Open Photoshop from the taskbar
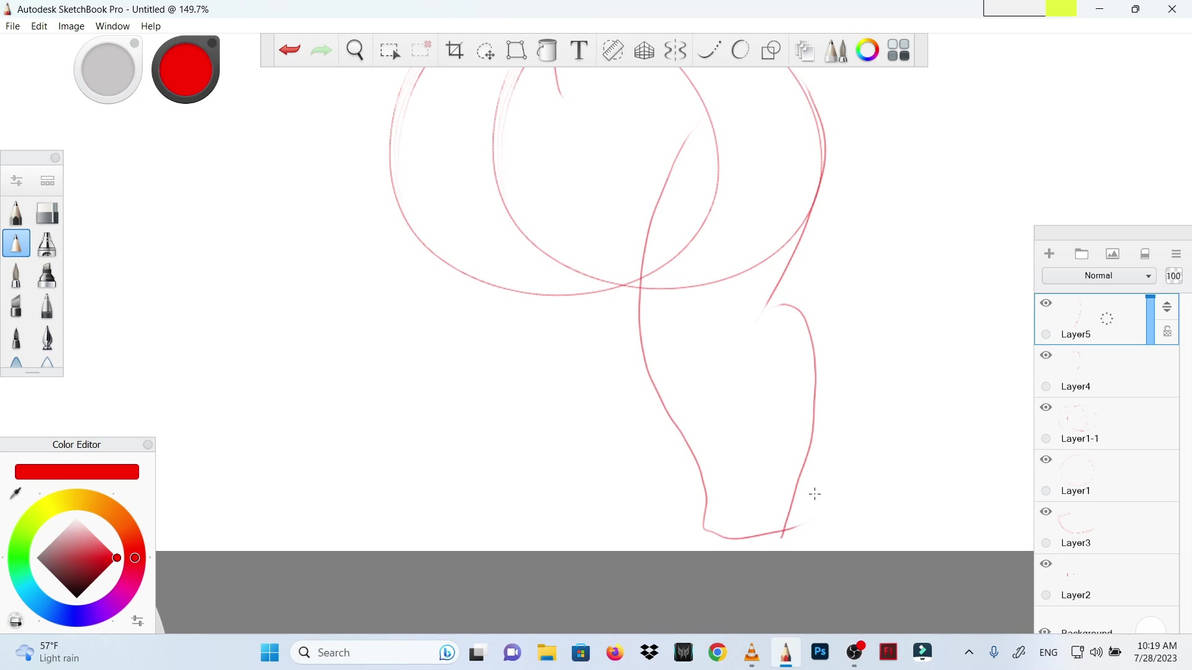 (820, 652)
